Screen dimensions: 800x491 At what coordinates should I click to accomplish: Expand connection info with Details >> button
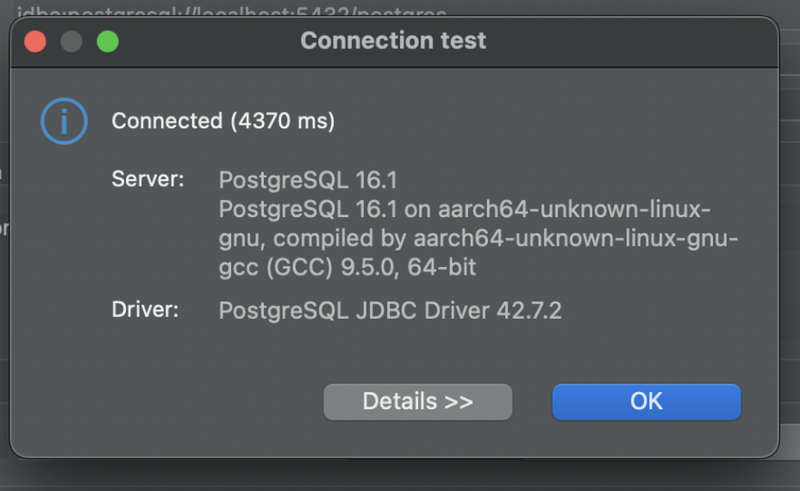pyautogui.click(x=417, y=402)
